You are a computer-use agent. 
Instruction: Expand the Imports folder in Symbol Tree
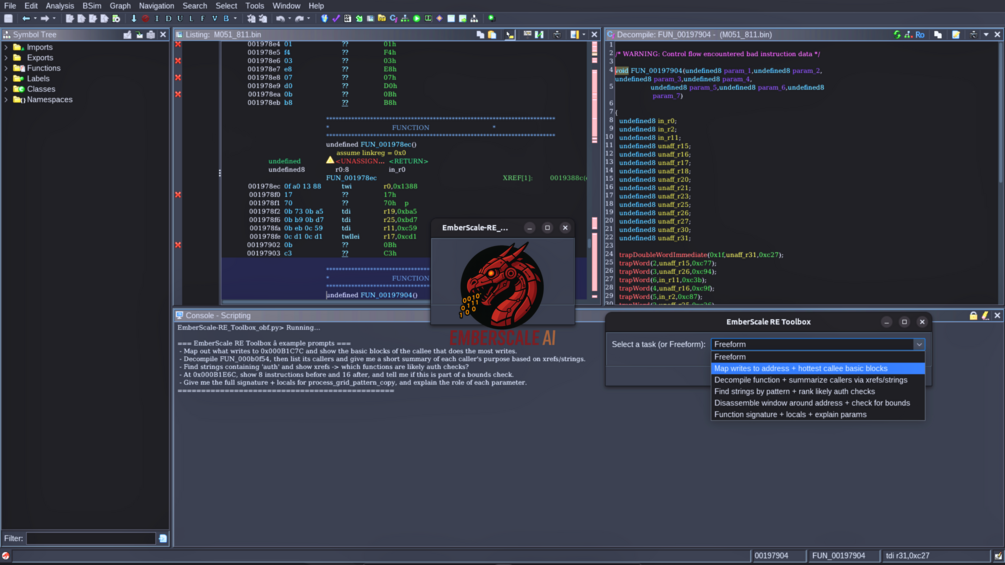click(x=6, y=47)
